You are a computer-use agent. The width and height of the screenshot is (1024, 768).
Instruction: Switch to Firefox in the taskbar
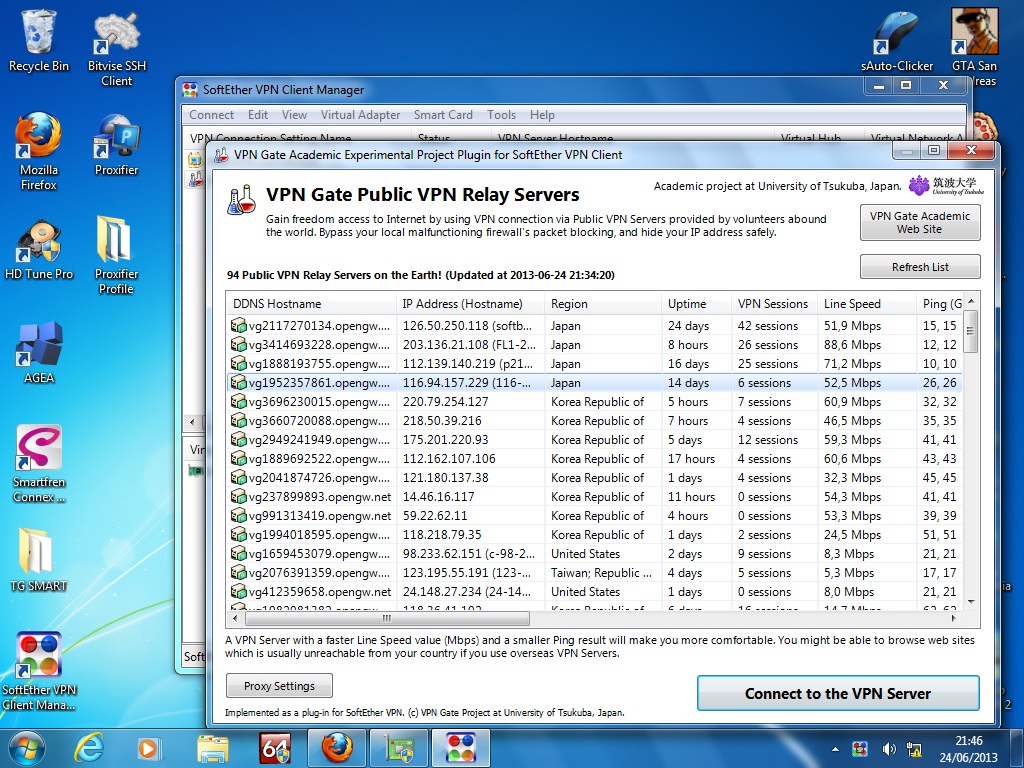[x=337, y=748]
